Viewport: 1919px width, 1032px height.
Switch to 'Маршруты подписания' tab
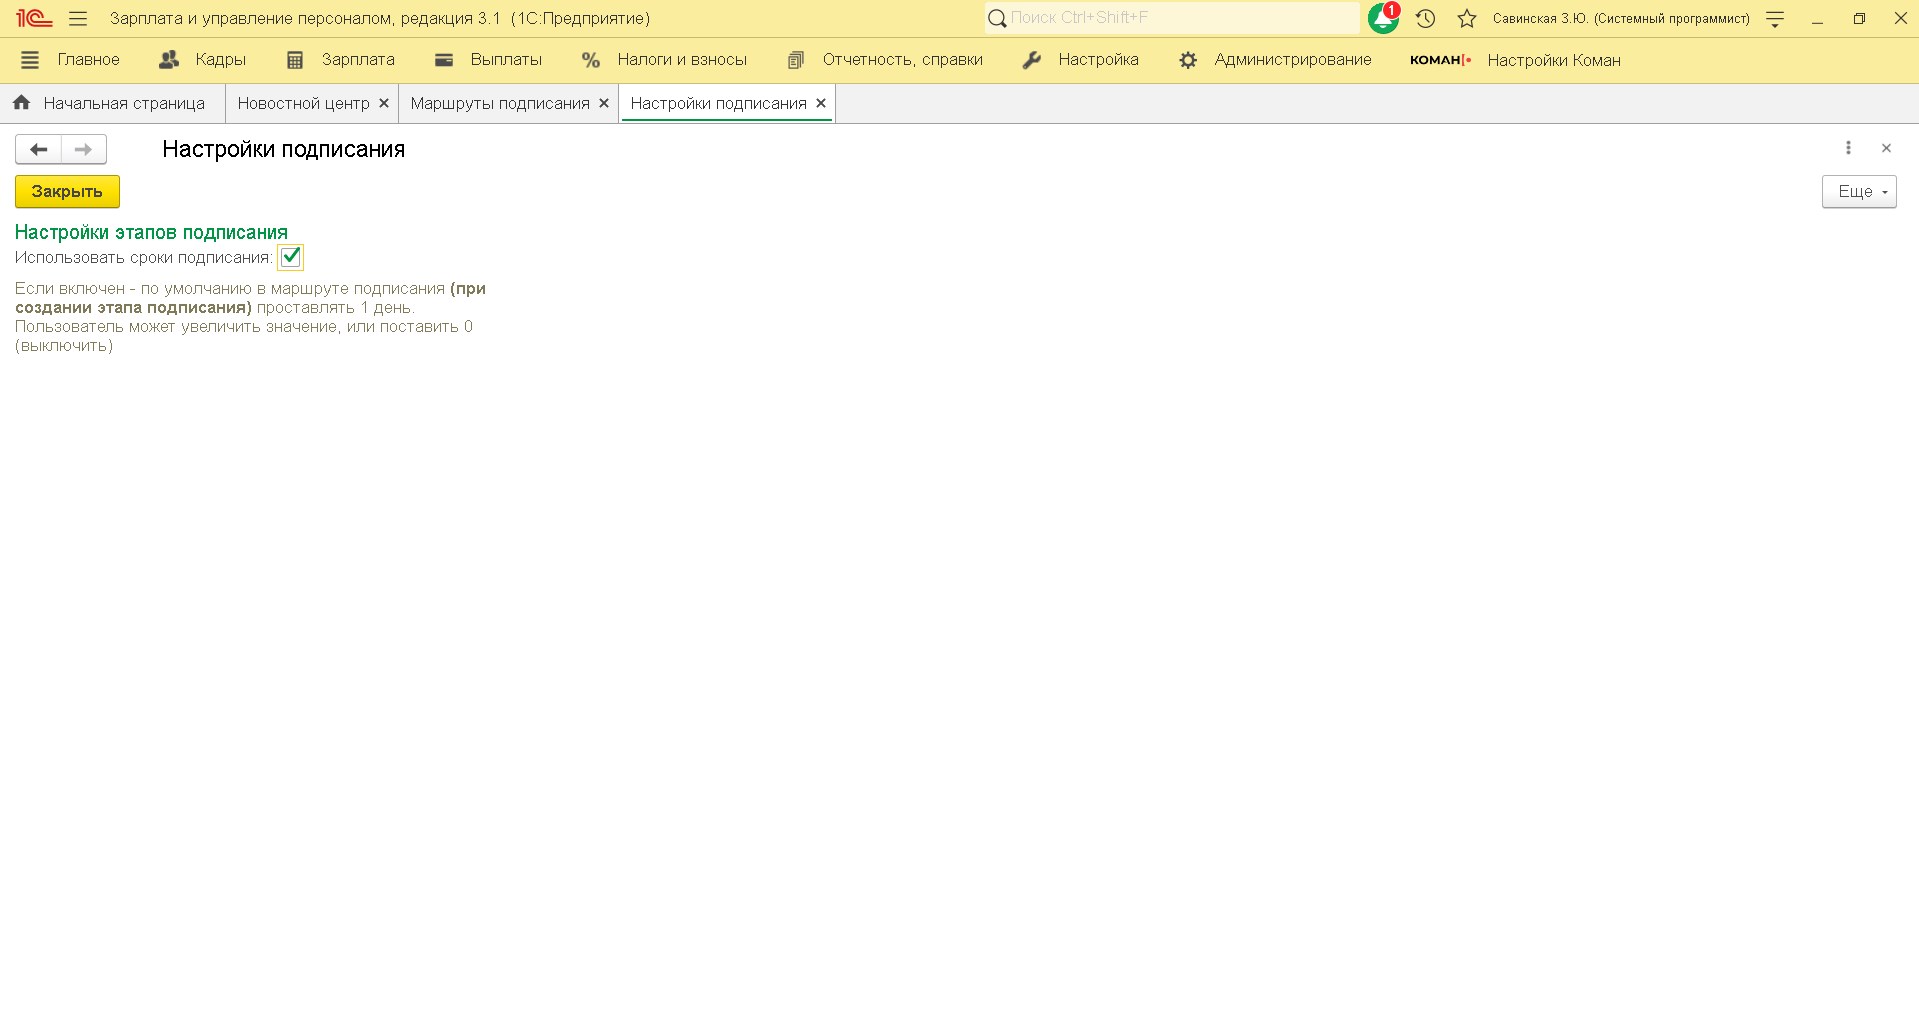499,104
